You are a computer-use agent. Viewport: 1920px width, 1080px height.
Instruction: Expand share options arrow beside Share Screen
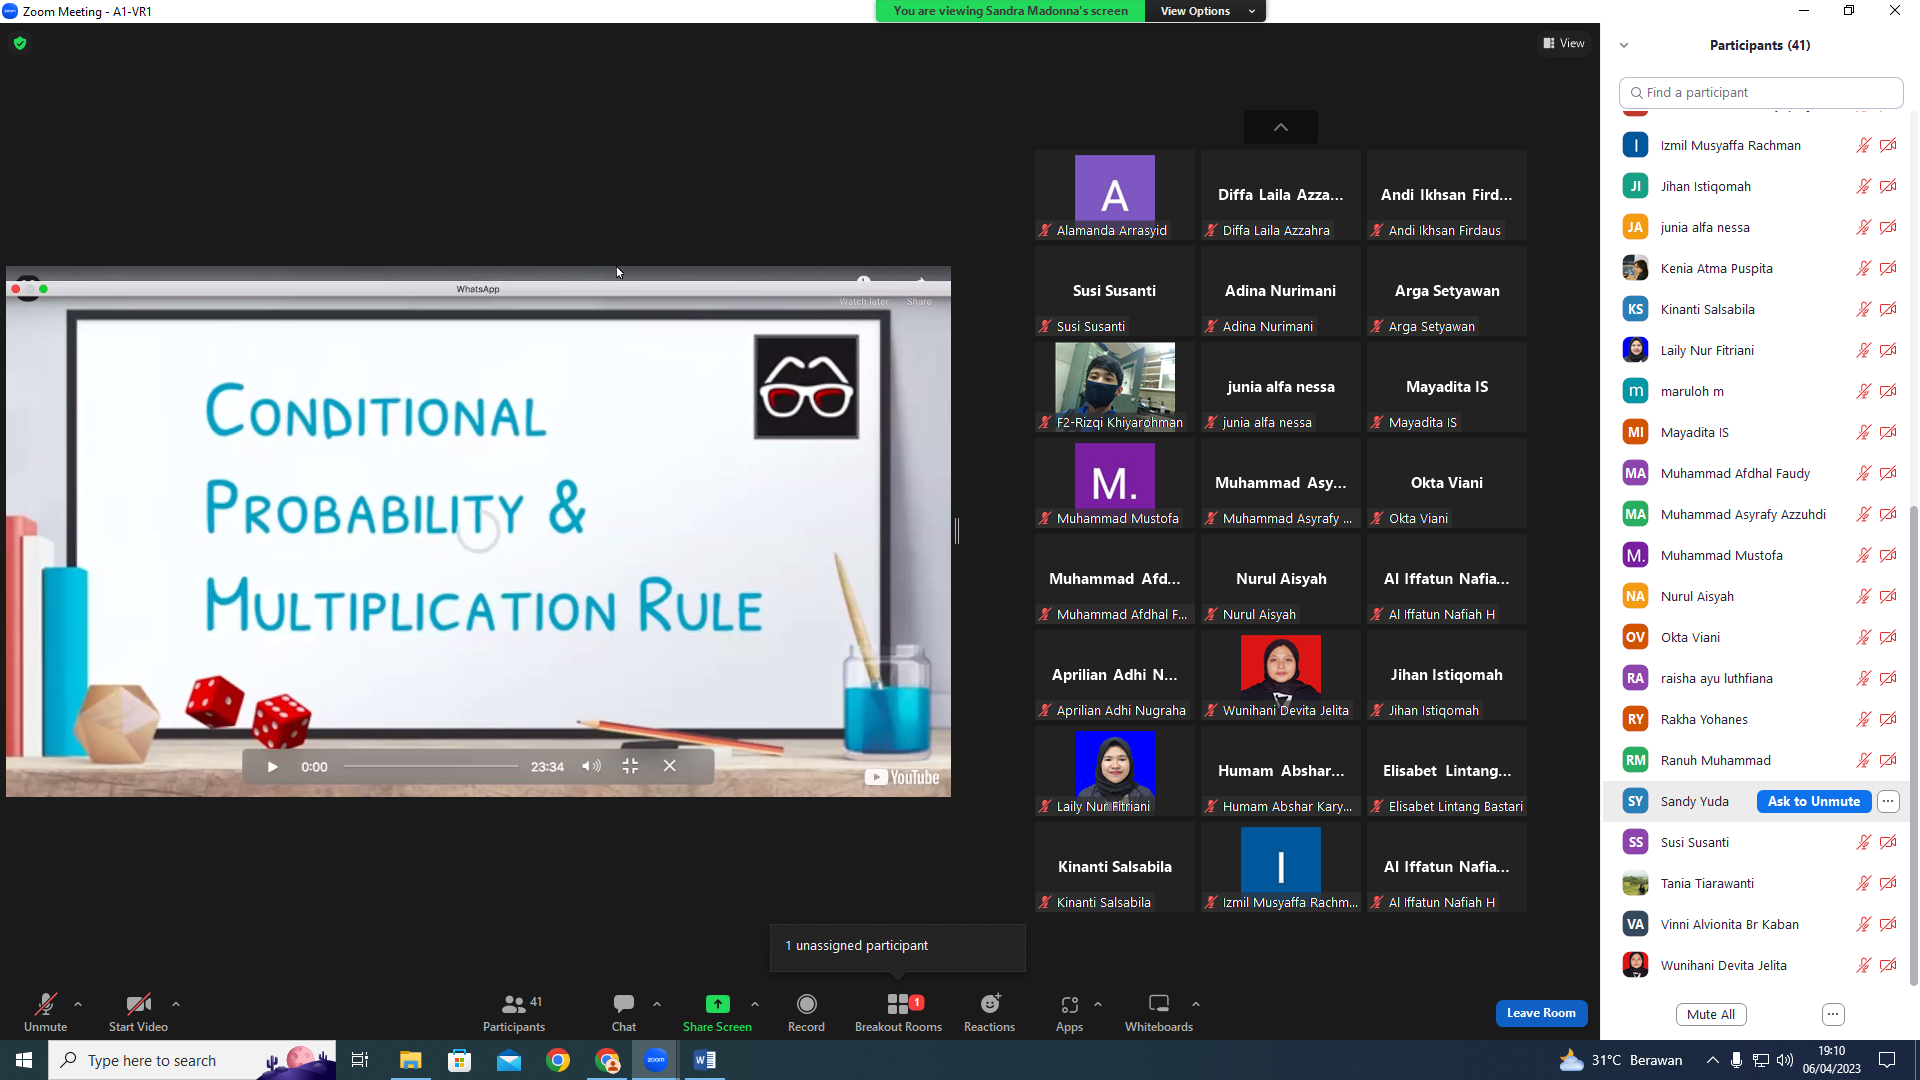click(x=755, y=1004)
